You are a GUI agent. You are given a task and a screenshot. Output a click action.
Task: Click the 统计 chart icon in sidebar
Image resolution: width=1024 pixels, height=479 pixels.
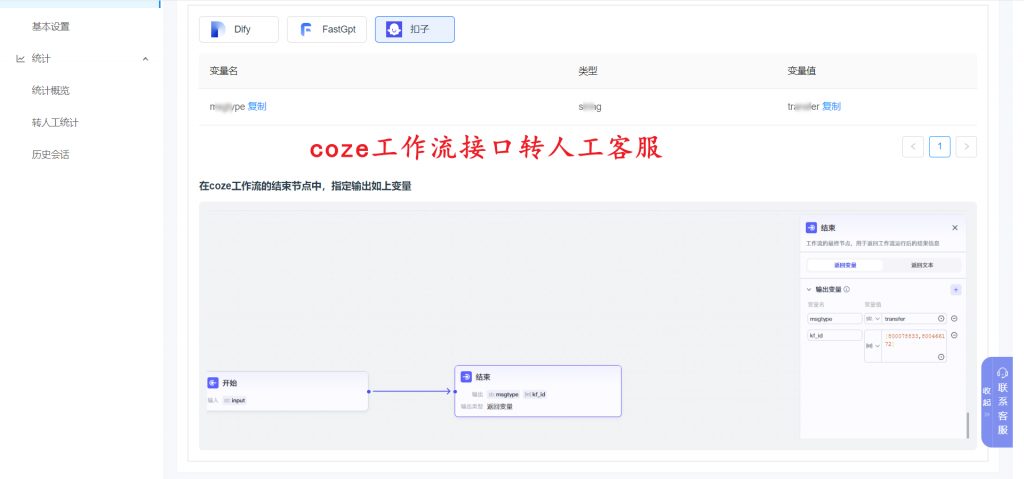coord(20,59)
